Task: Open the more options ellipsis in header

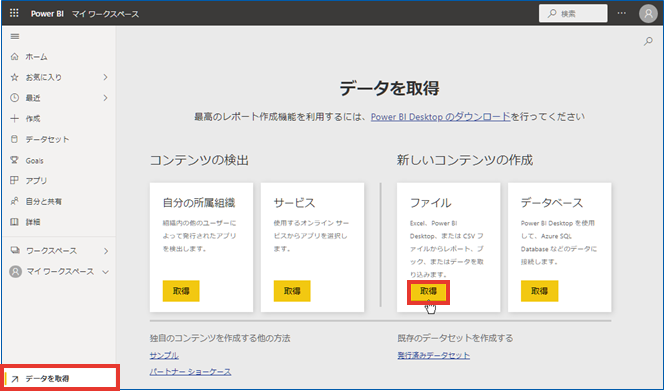Action: pyautogui.click(x=621, y=13)
